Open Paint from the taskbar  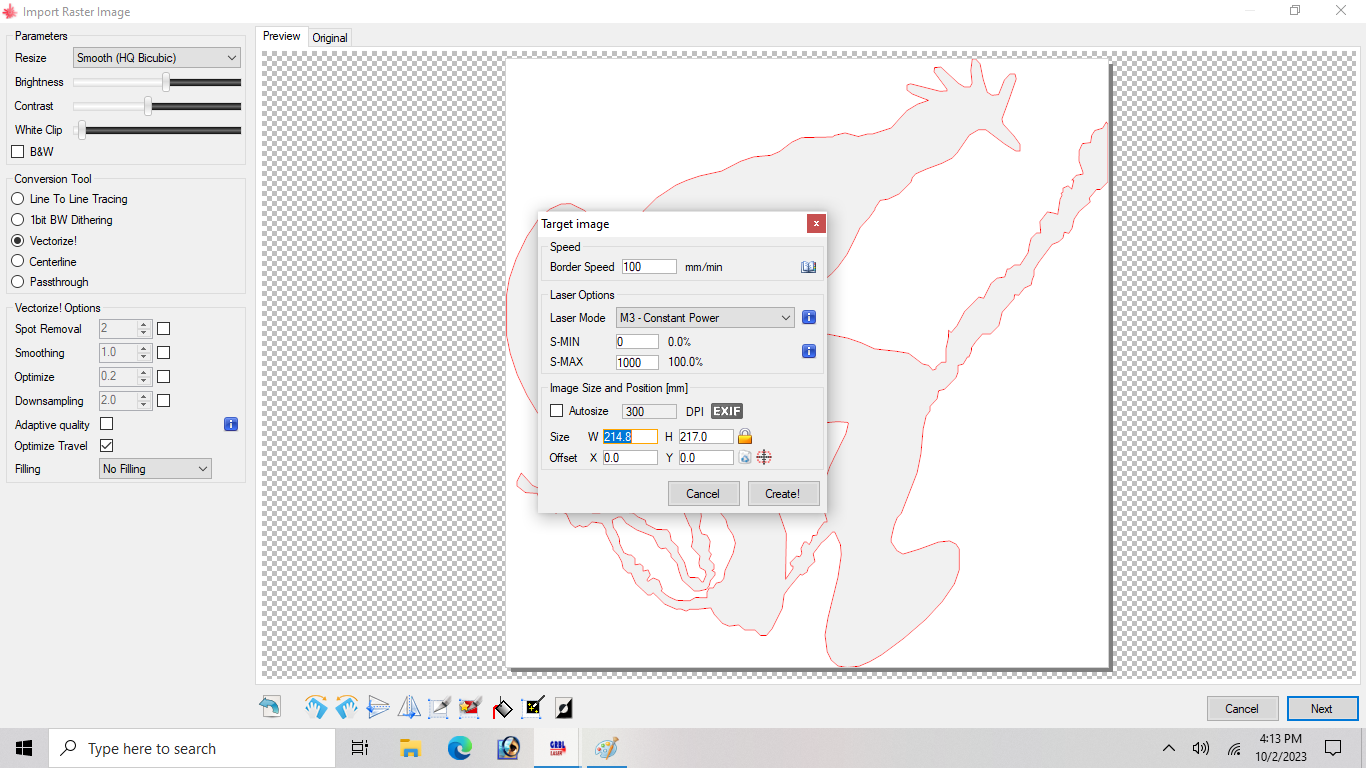[x=606, y=748]
